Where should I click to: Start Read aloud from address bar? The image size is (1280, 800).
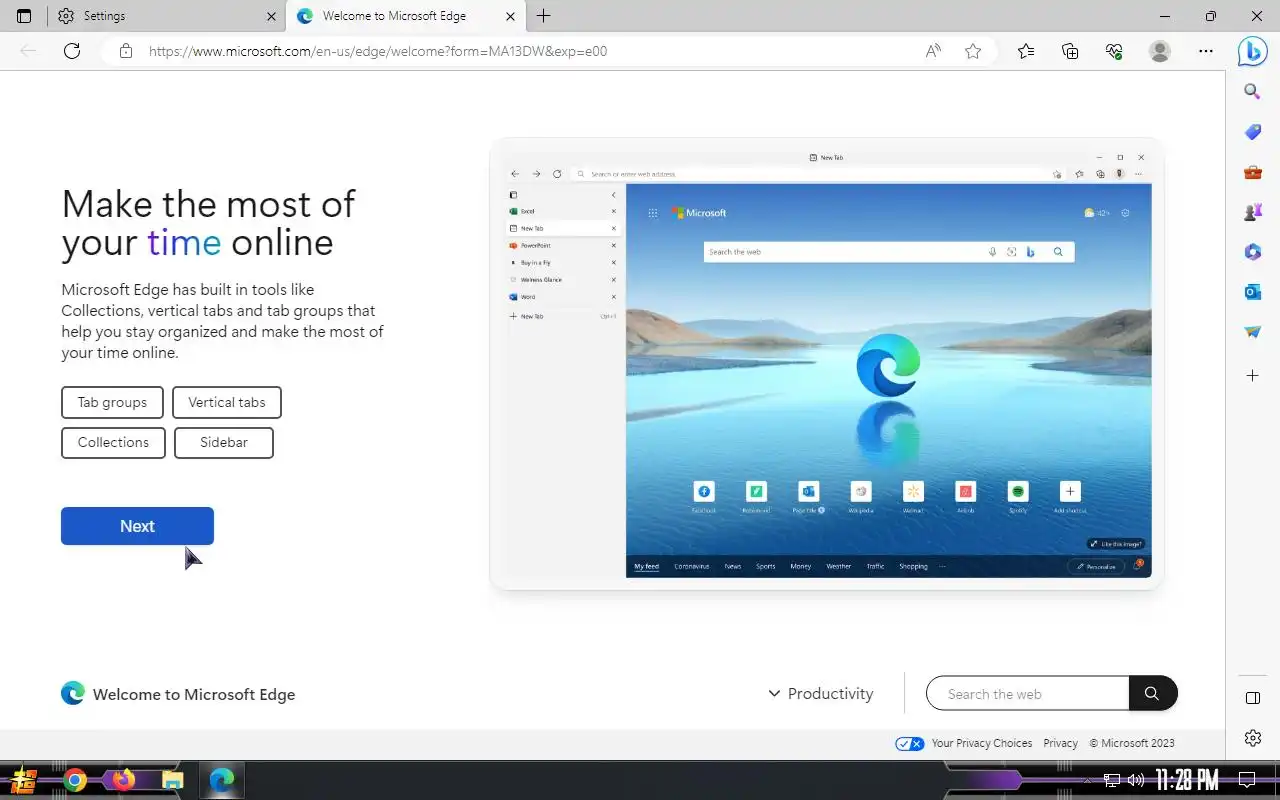933,51
